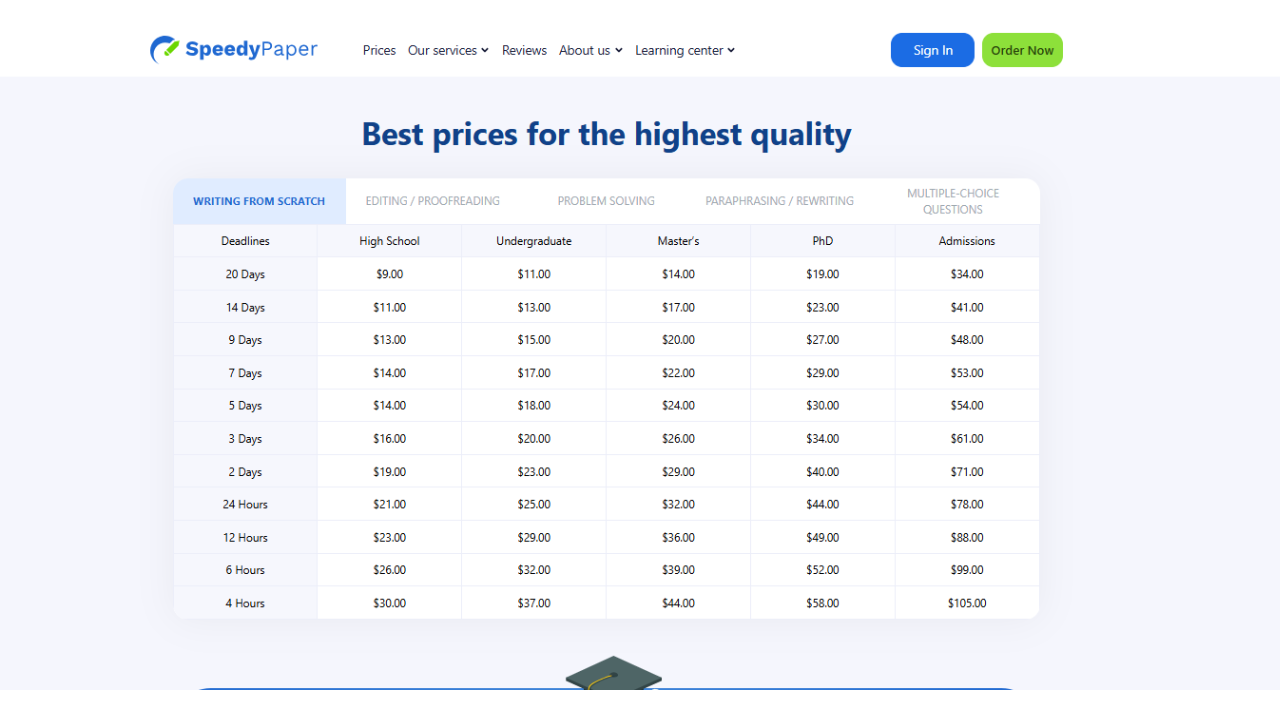Image resolution: width=1280 pixels, height=720 pixels.
Task: Open the About us dropdown menu
Action: point(591,50)
